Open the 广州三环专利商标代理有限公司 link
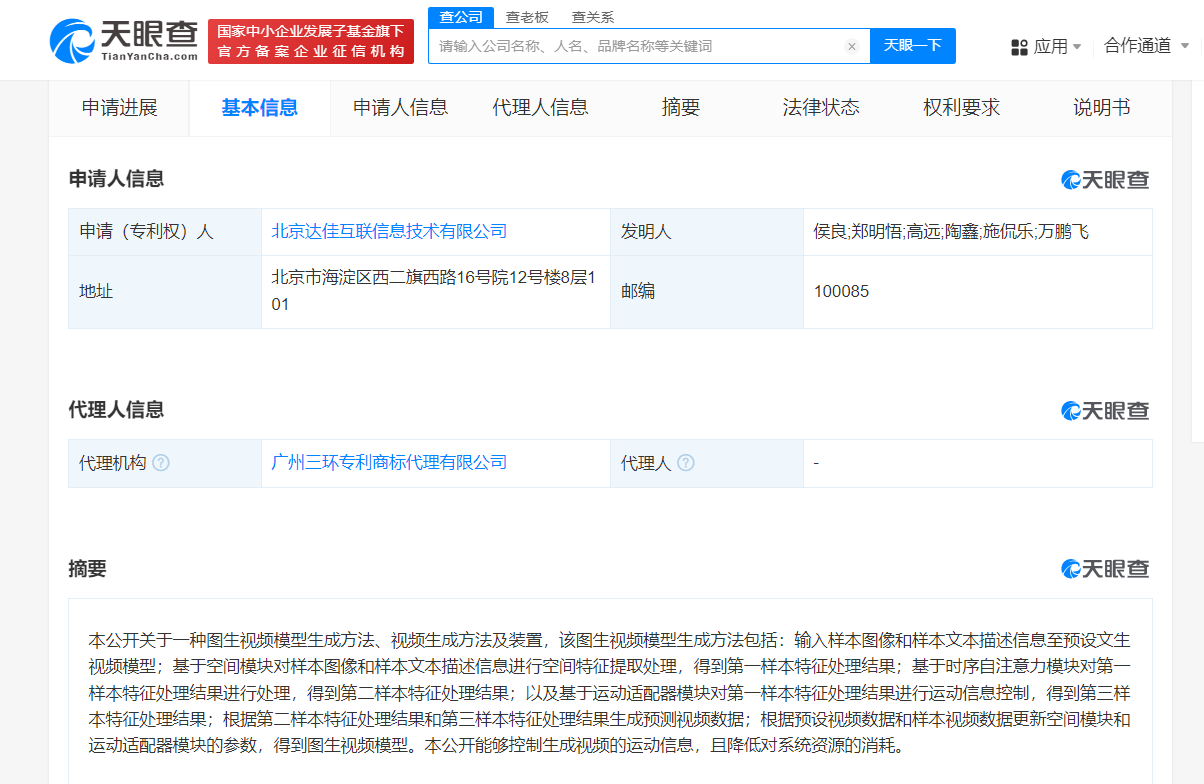This screenshot has height=784, width=1204. coord(389,463)
